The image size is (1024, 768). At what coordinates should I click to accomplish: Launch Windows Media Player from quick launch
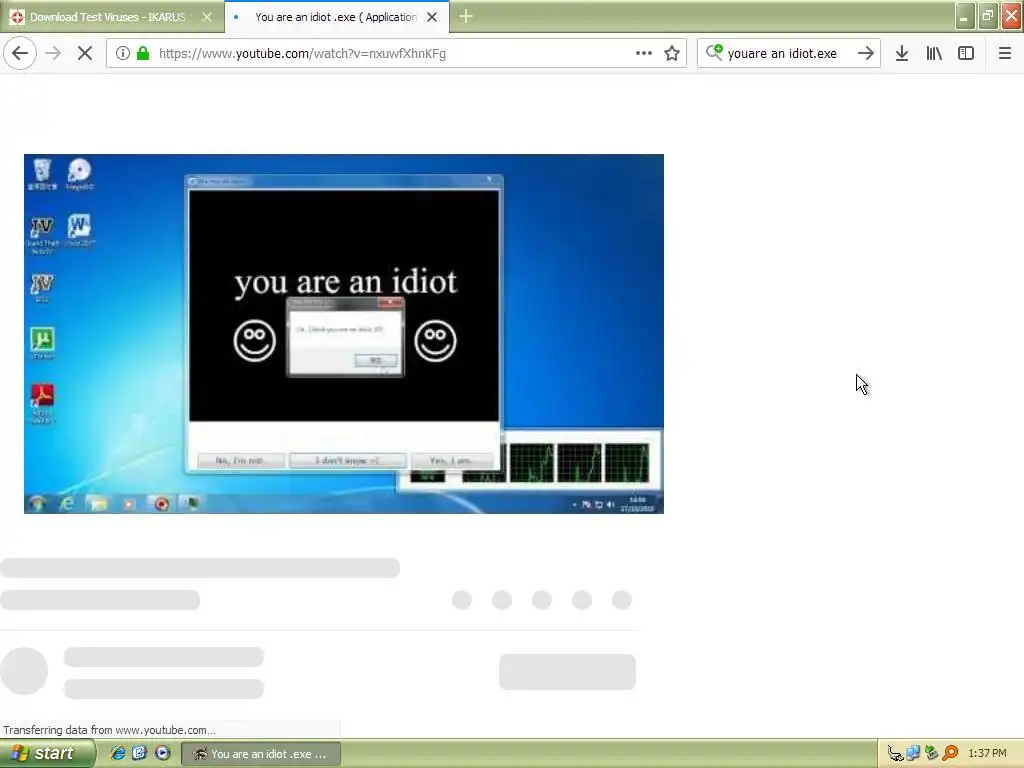click(163, 754)
